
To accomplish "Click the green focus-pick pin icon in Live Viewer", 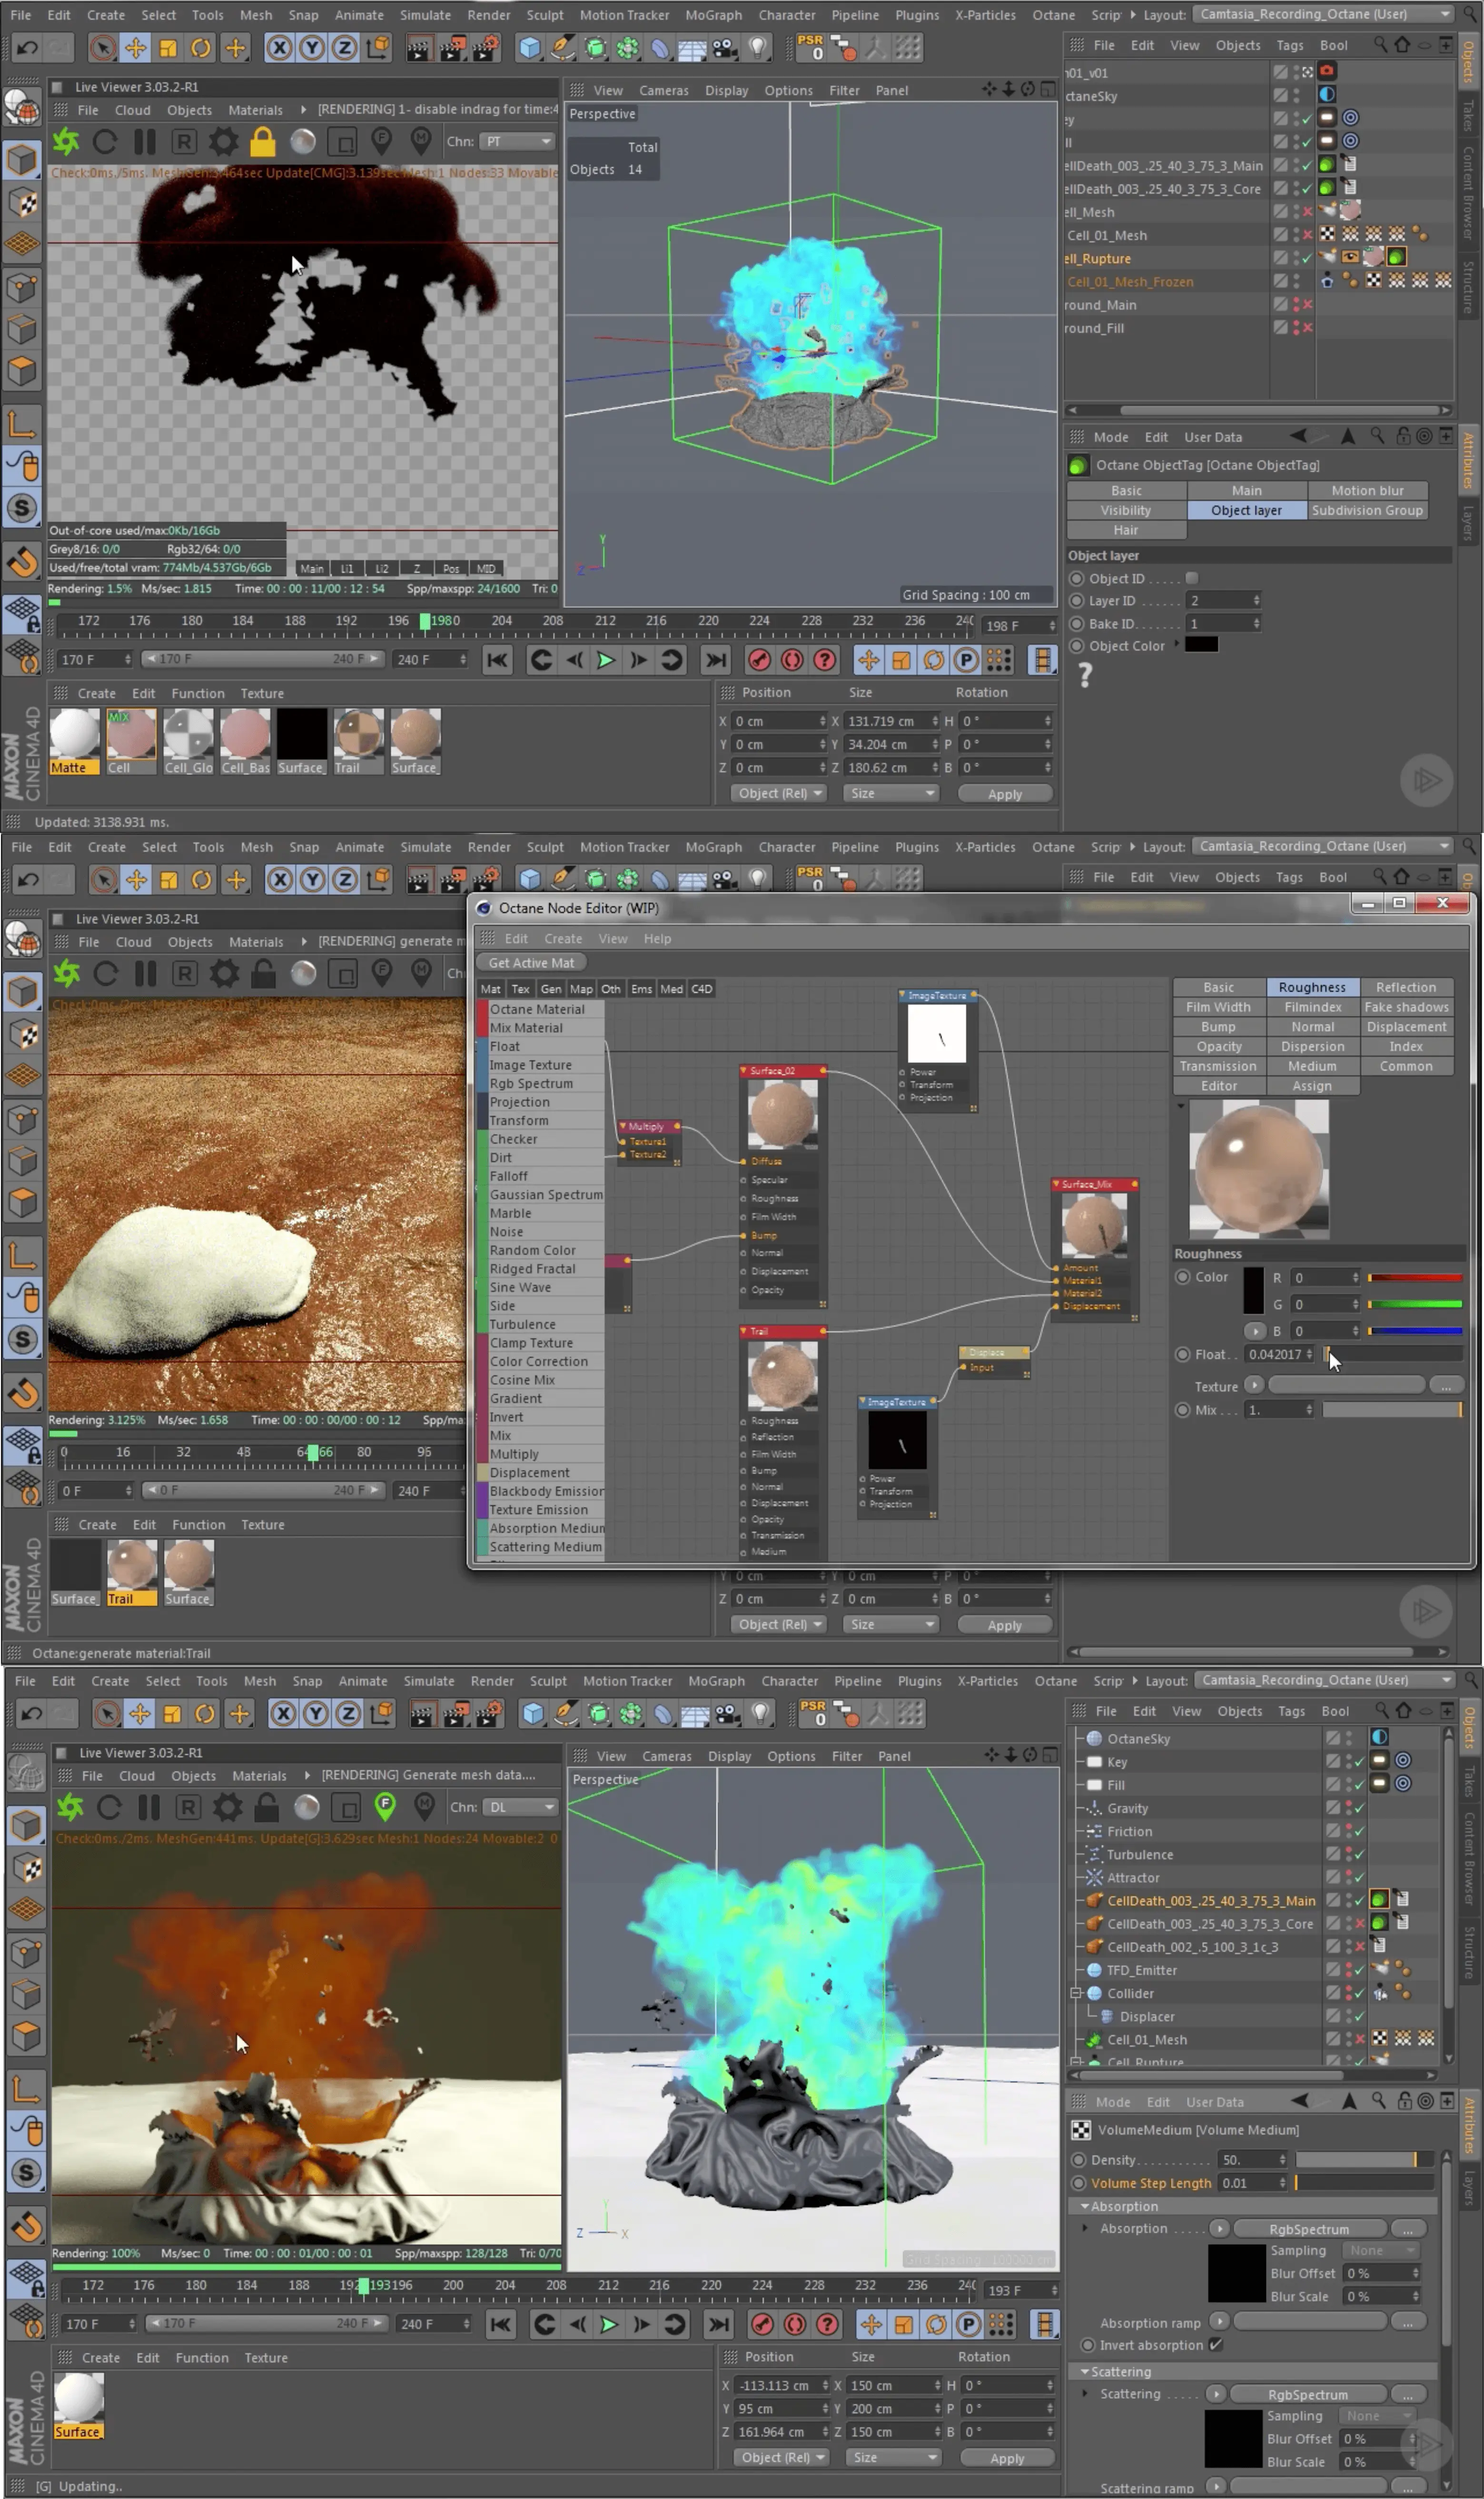I will [385, 1807].
